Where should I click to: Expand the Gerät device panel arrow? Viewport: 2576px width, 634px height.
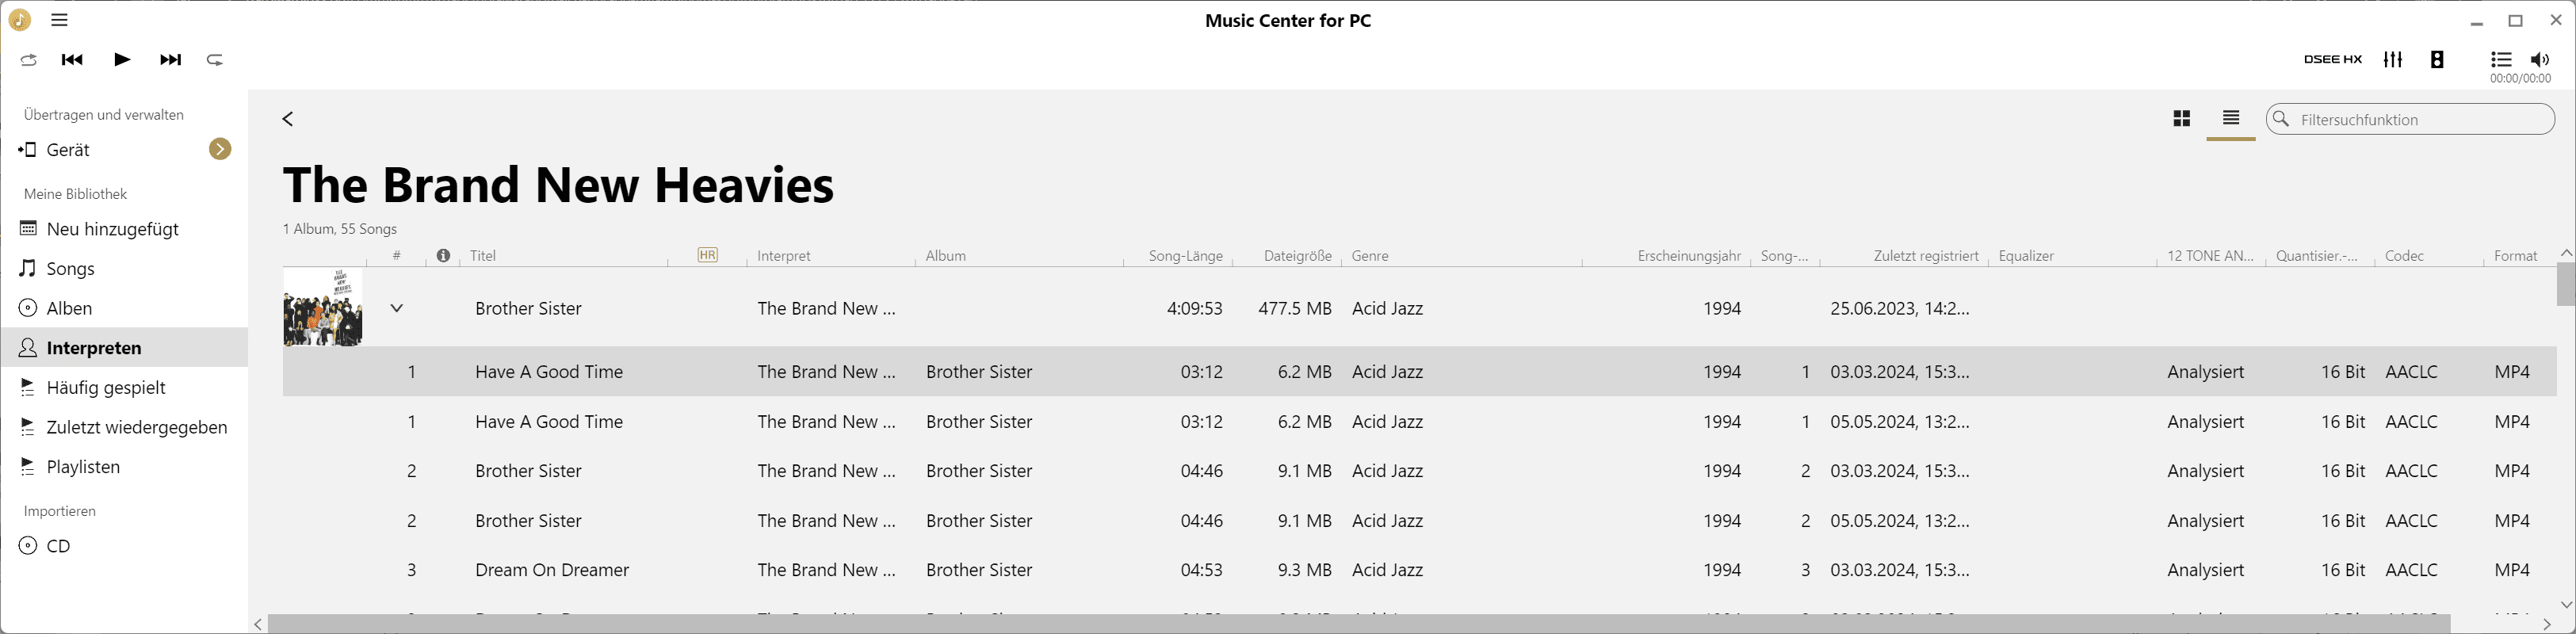(220, 149)
